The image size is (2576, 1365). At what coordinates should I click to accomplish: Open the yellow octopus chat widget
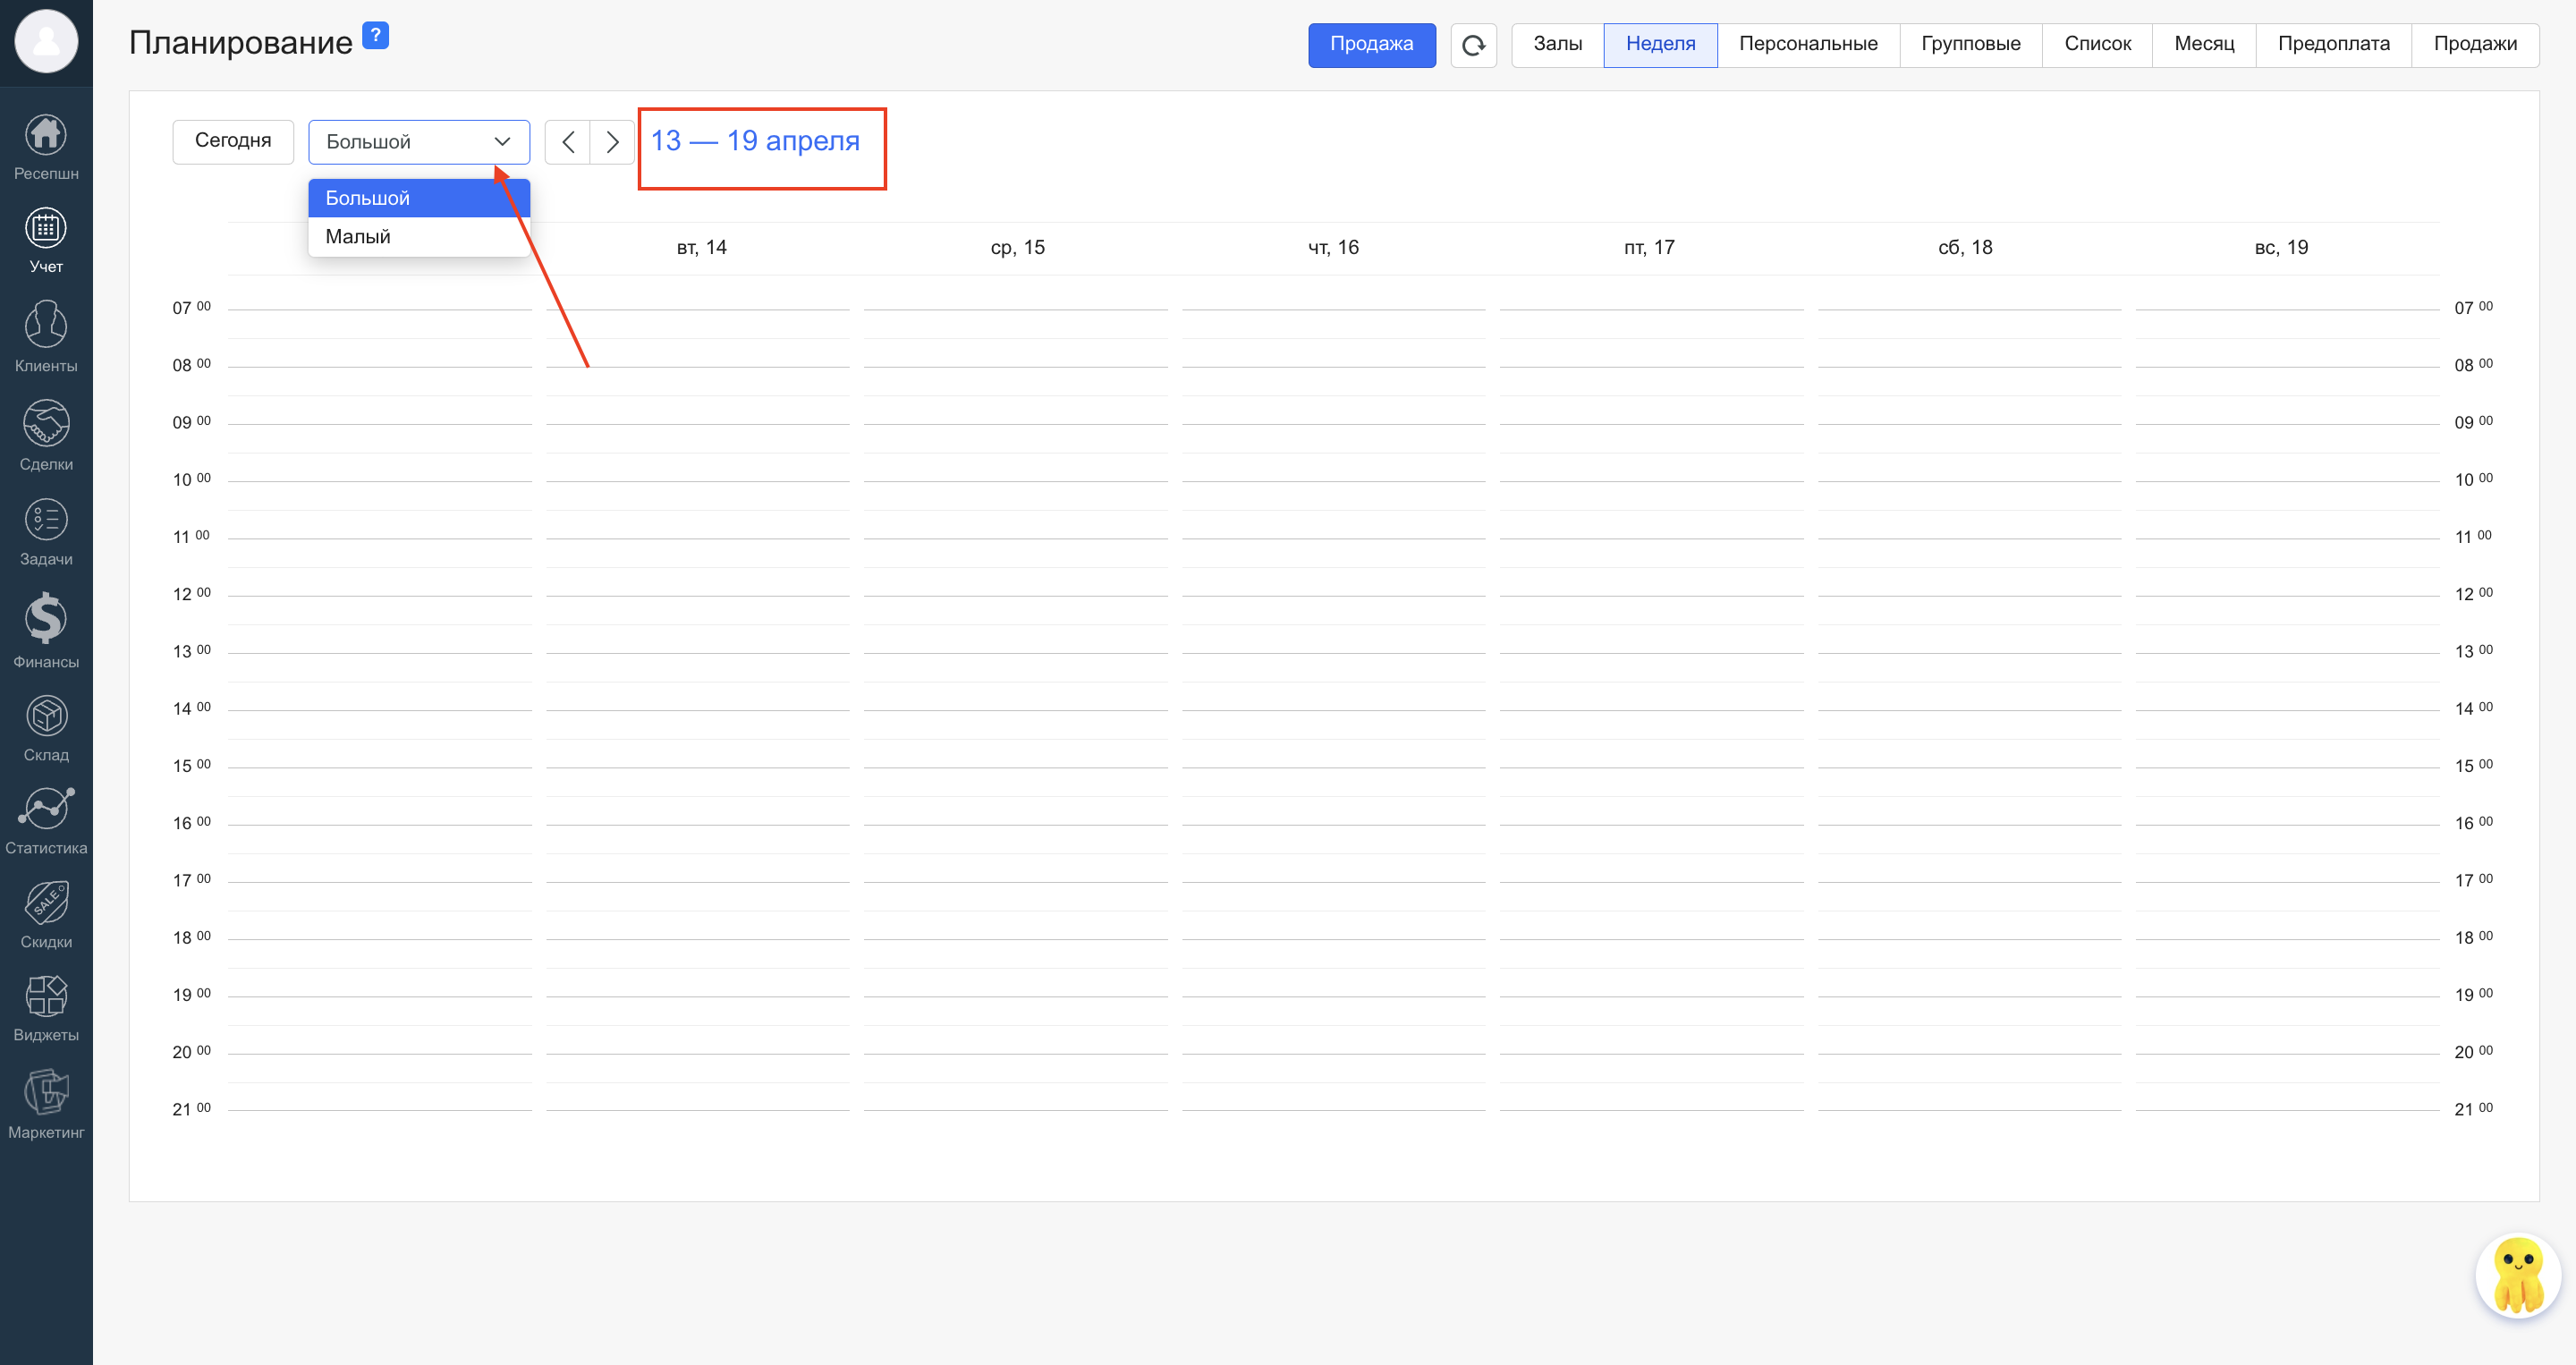click(2517, 1276)
